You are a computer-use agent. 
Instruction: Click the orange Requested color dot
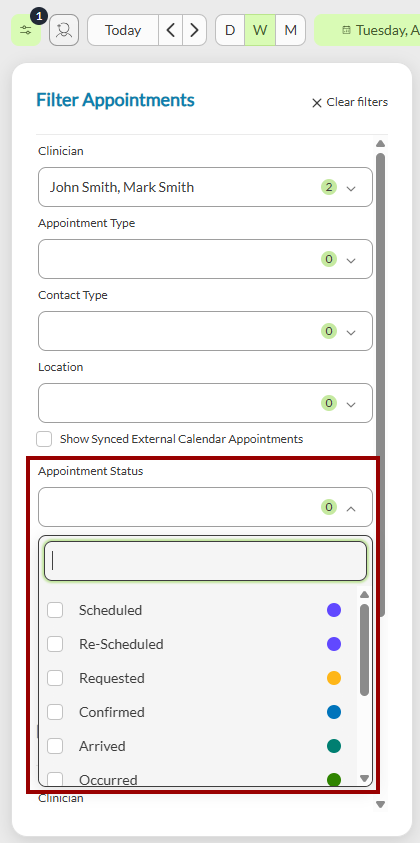tap(334, 678)
